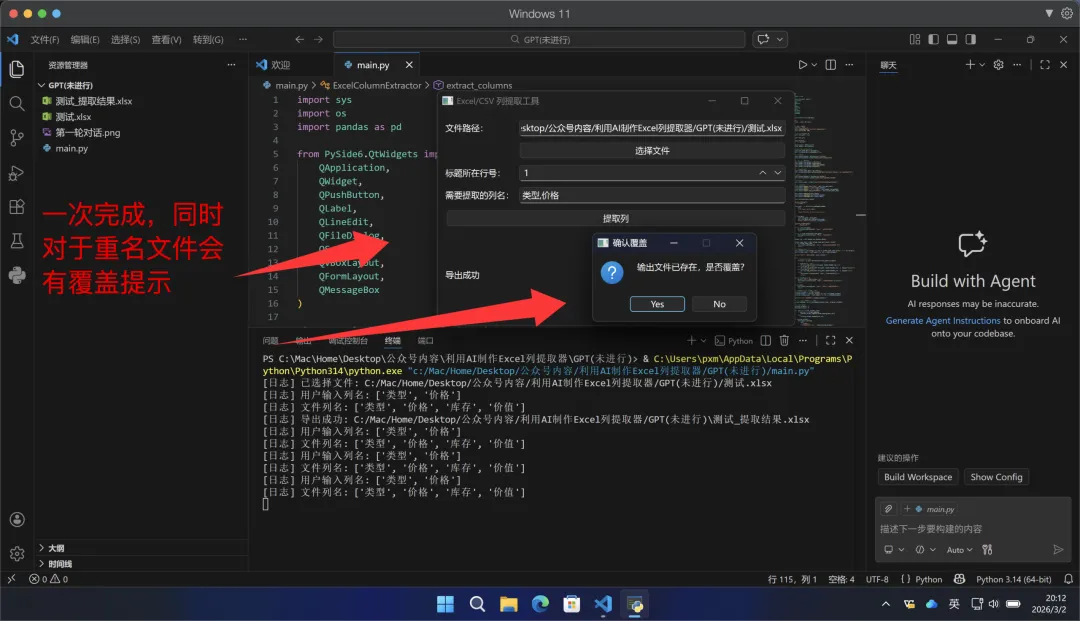Click the 提取列 button
This screenshot has width=1080, height=621.
[615, 218]
